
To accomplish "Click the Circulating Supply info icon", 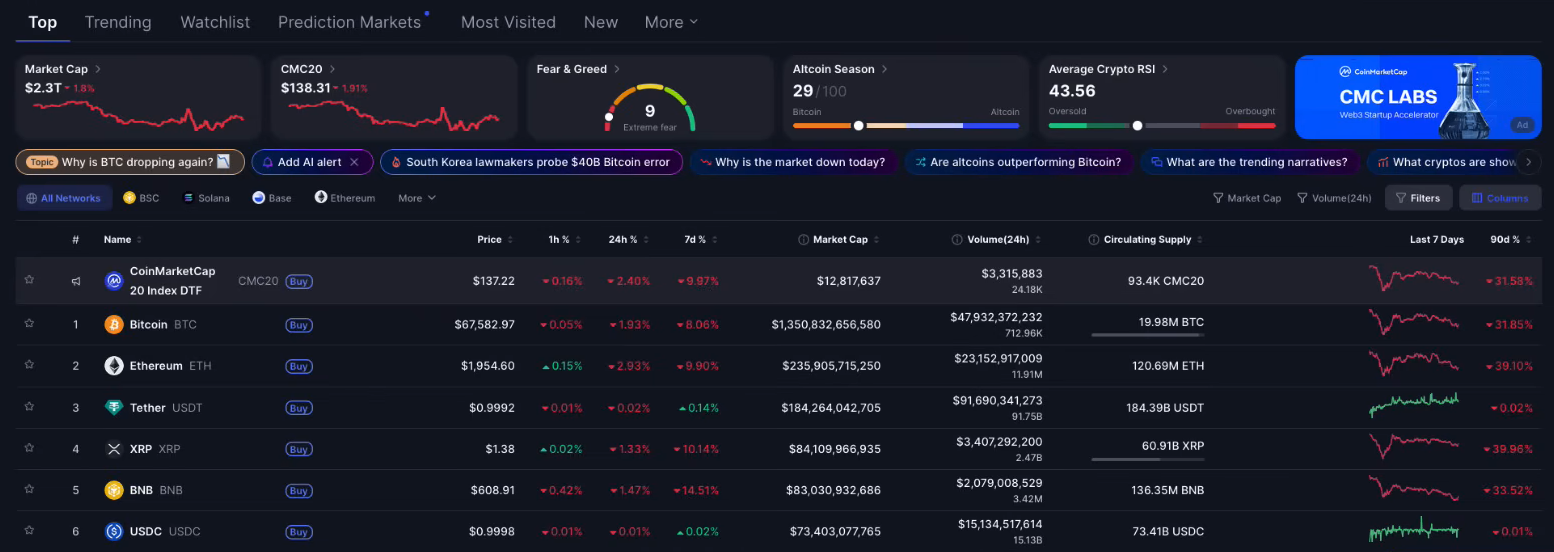I will coord(1094,240).
